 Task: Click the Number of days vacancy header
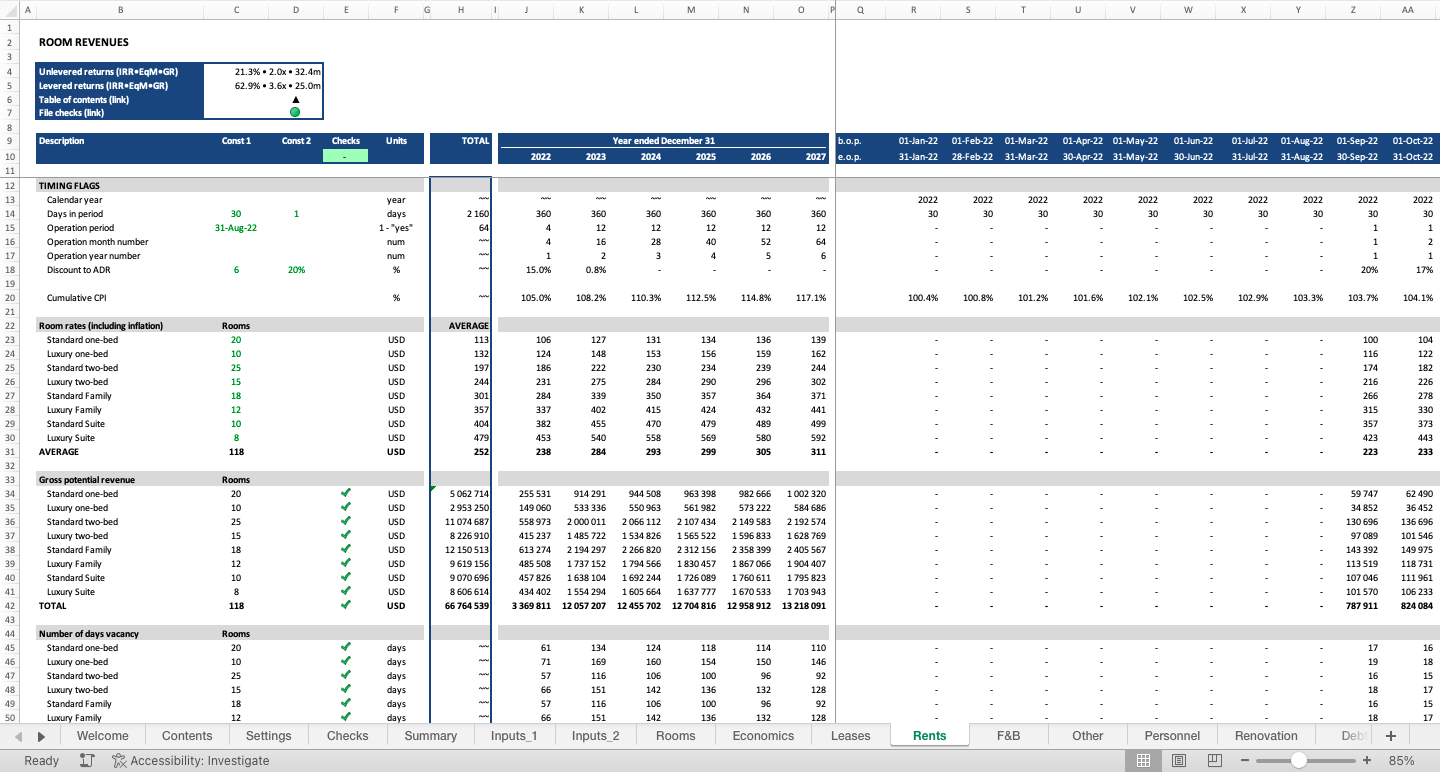(x=88, y=634)
